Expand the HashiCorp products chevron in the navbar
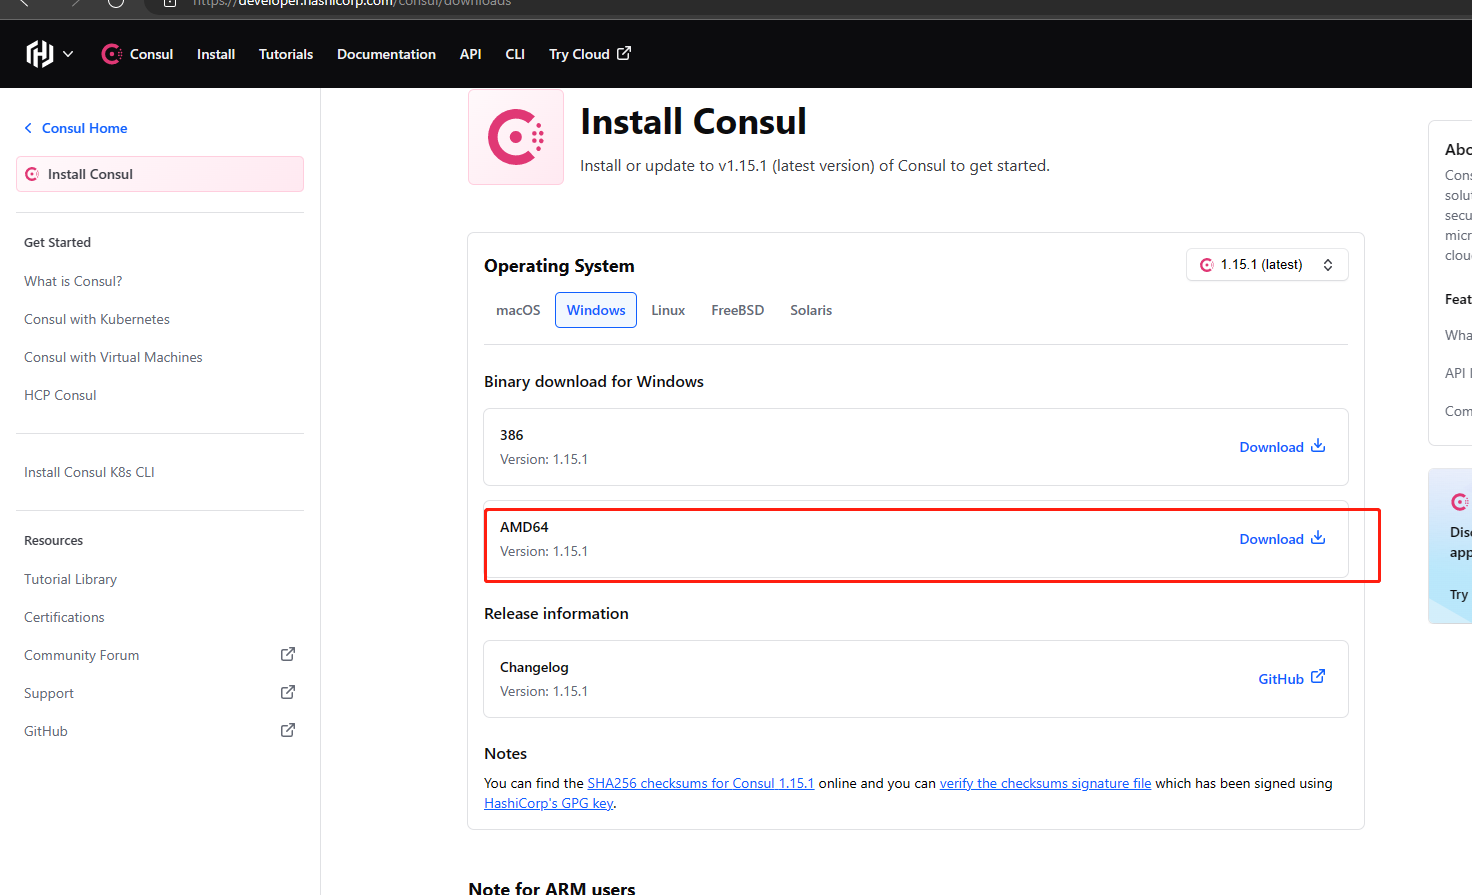Image resolution: width=1472 pixels, height=895 pixels. [x=68, y=54]
